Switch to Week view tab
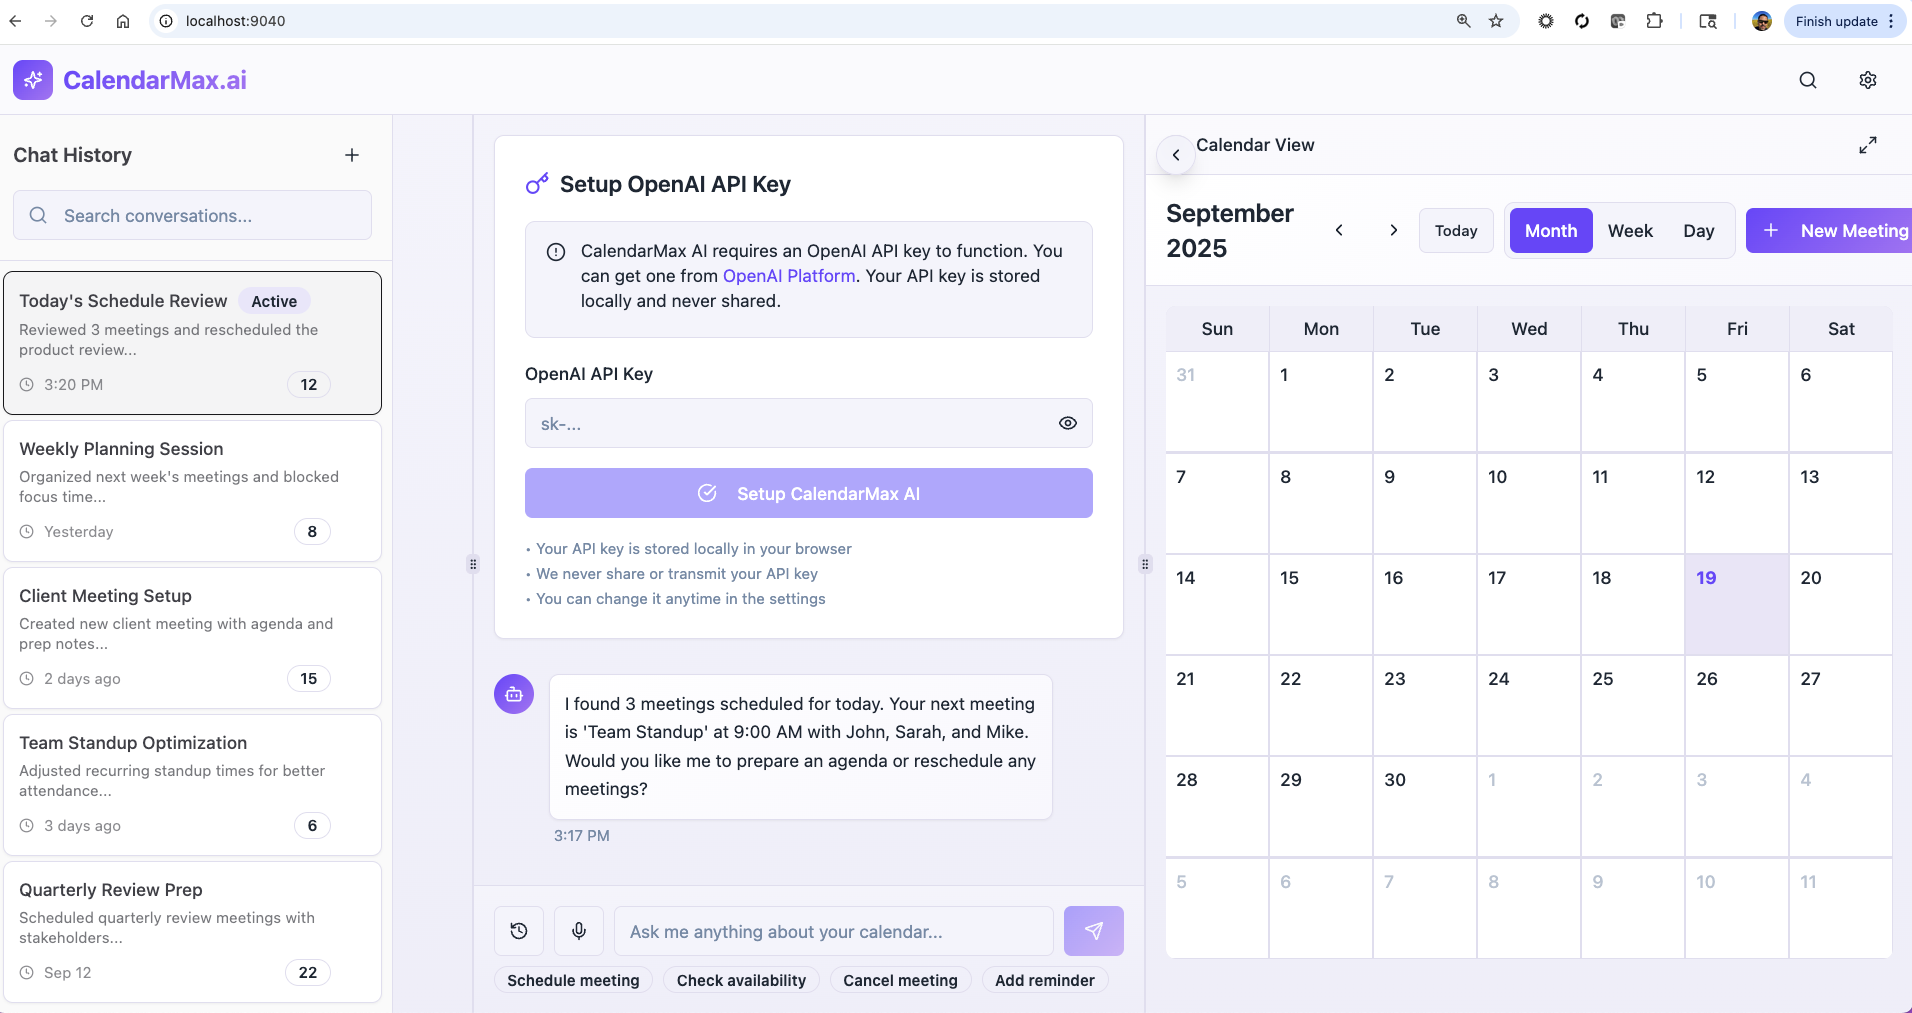1912x1013 pixels. pyautogui.click(x=1630, y=231)
